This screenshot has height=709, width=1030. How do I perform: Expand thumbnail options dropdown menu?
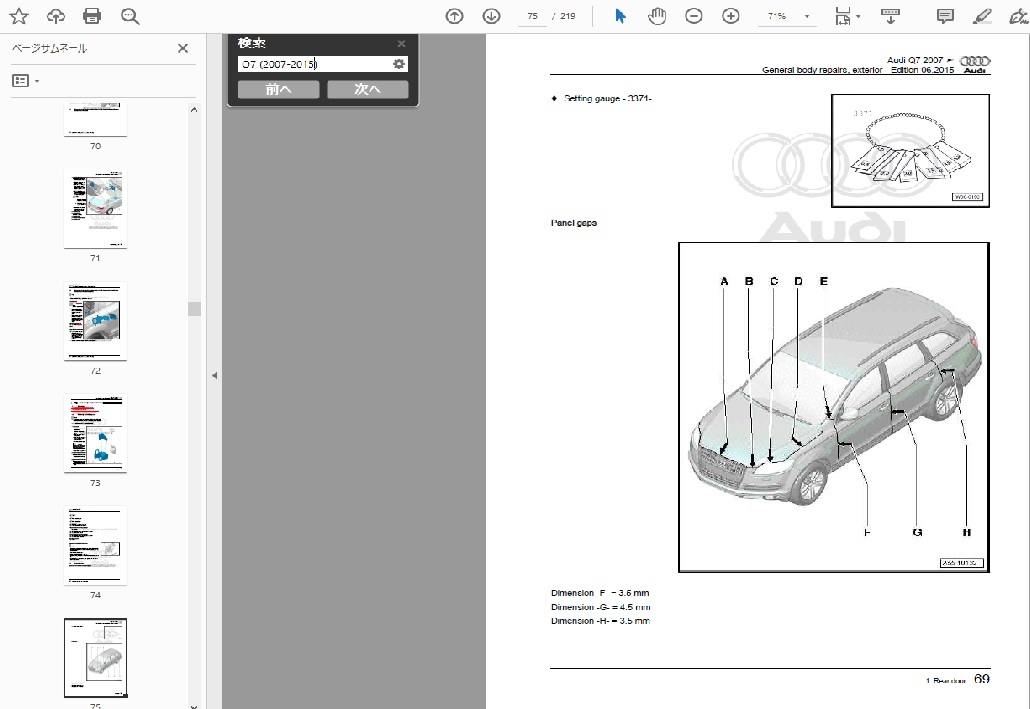37,81
